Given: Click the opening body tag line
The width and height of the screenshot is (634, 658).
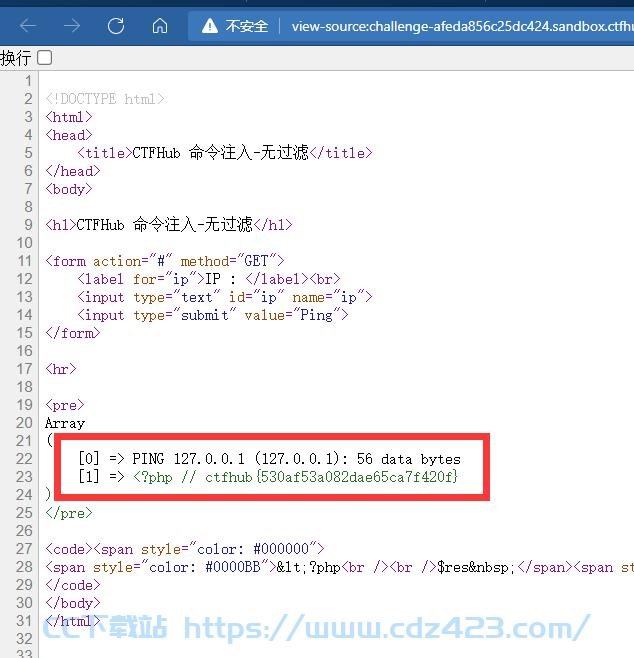Looking at the screenshot, I should point(69,189).
